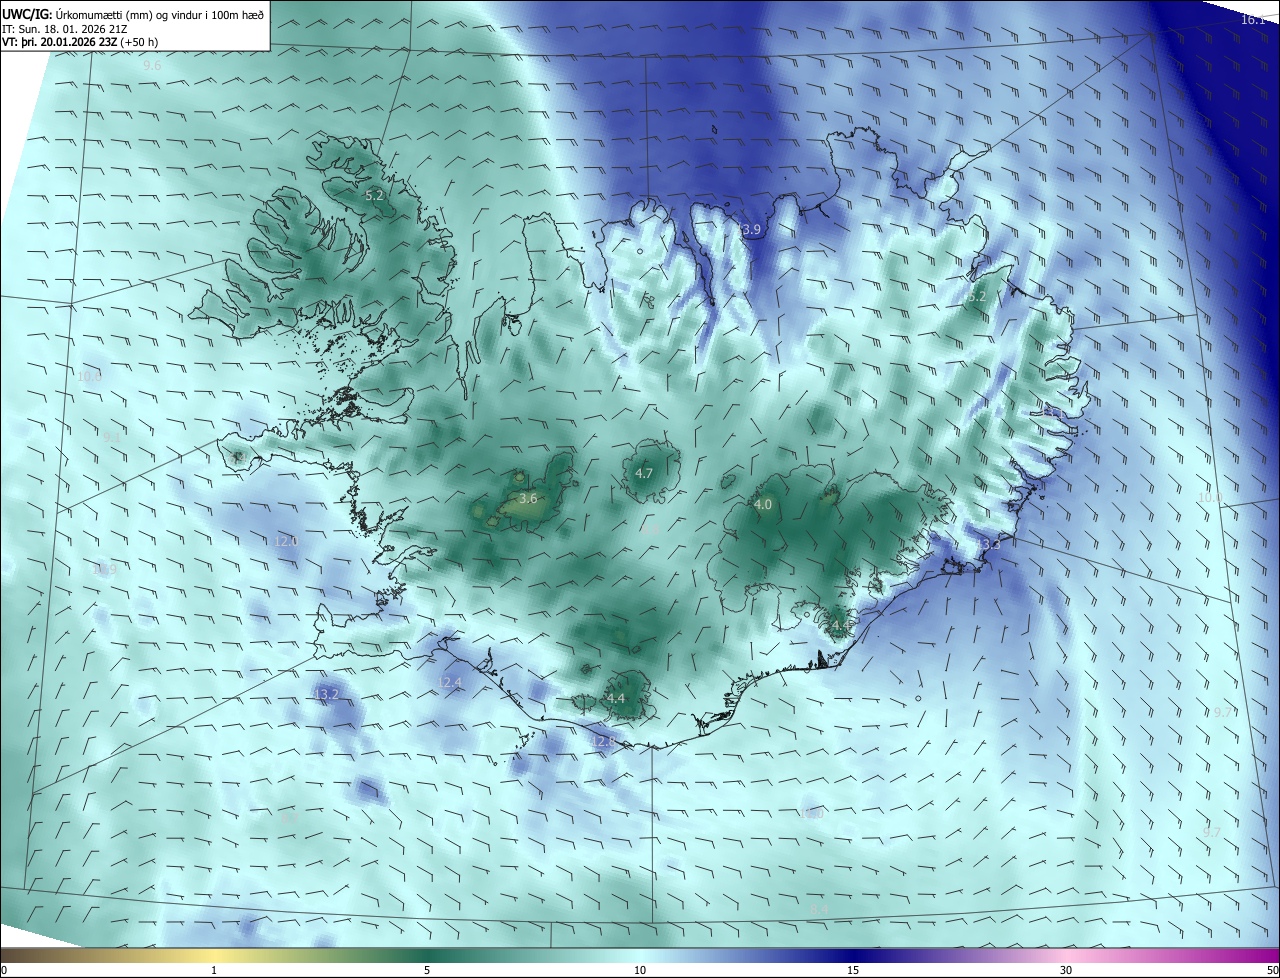The width and height of the screenshot is (1280, 978).
Task: Click the 12.4 value near the south coast
Action: tap(451, 683)
